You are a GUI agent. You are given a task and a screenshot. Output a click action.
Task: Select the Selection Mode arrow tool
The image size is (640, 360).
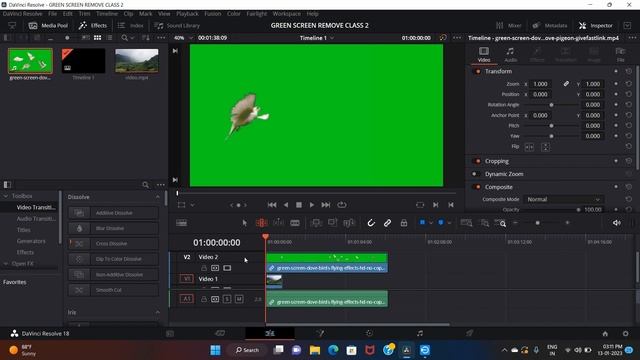click(x=244, y=223)
